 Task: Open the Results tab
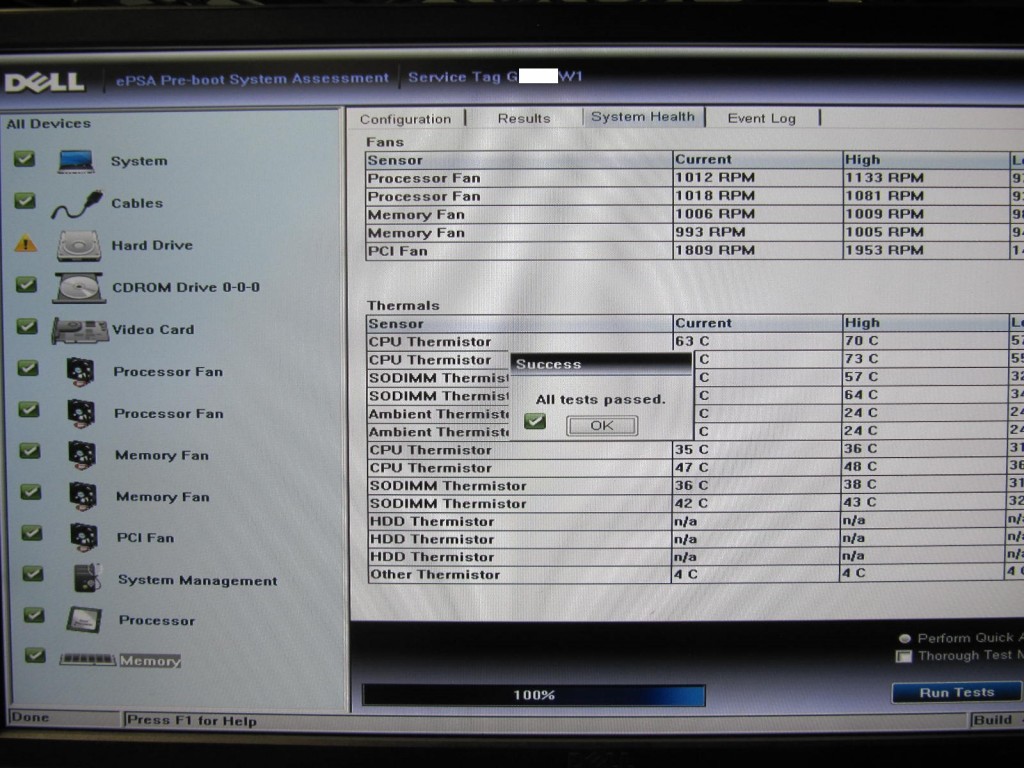pos(524,118)
